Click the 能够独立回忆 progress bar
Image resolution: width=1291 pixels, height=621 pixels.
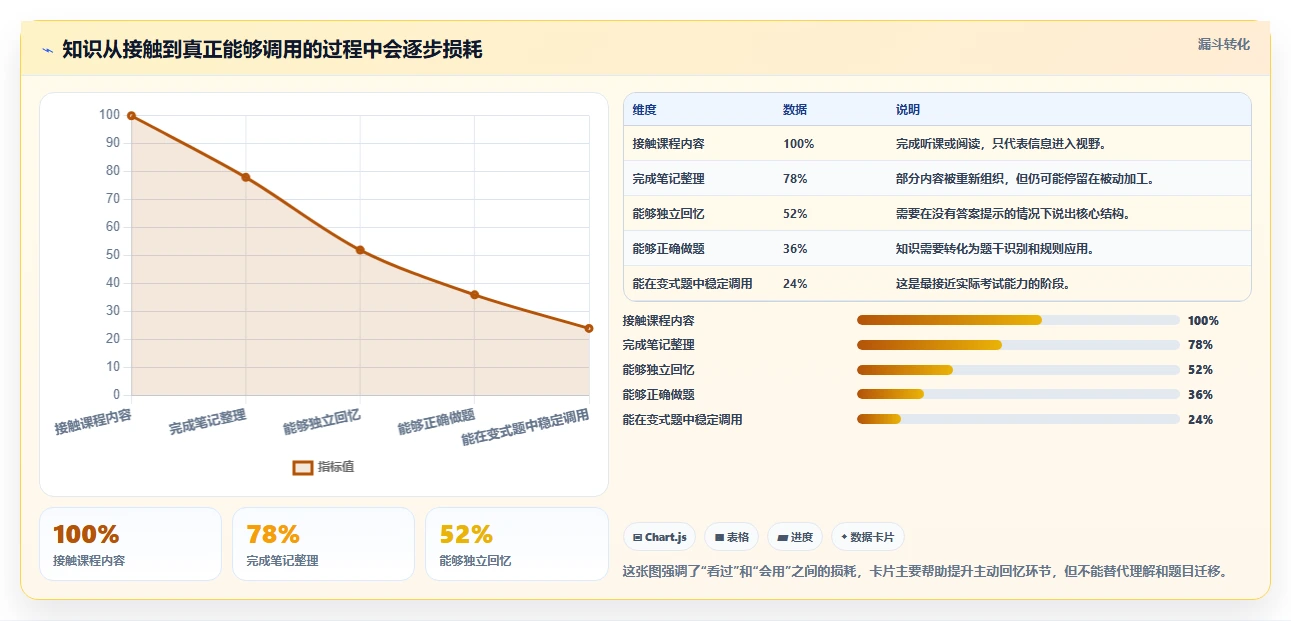1018,370
